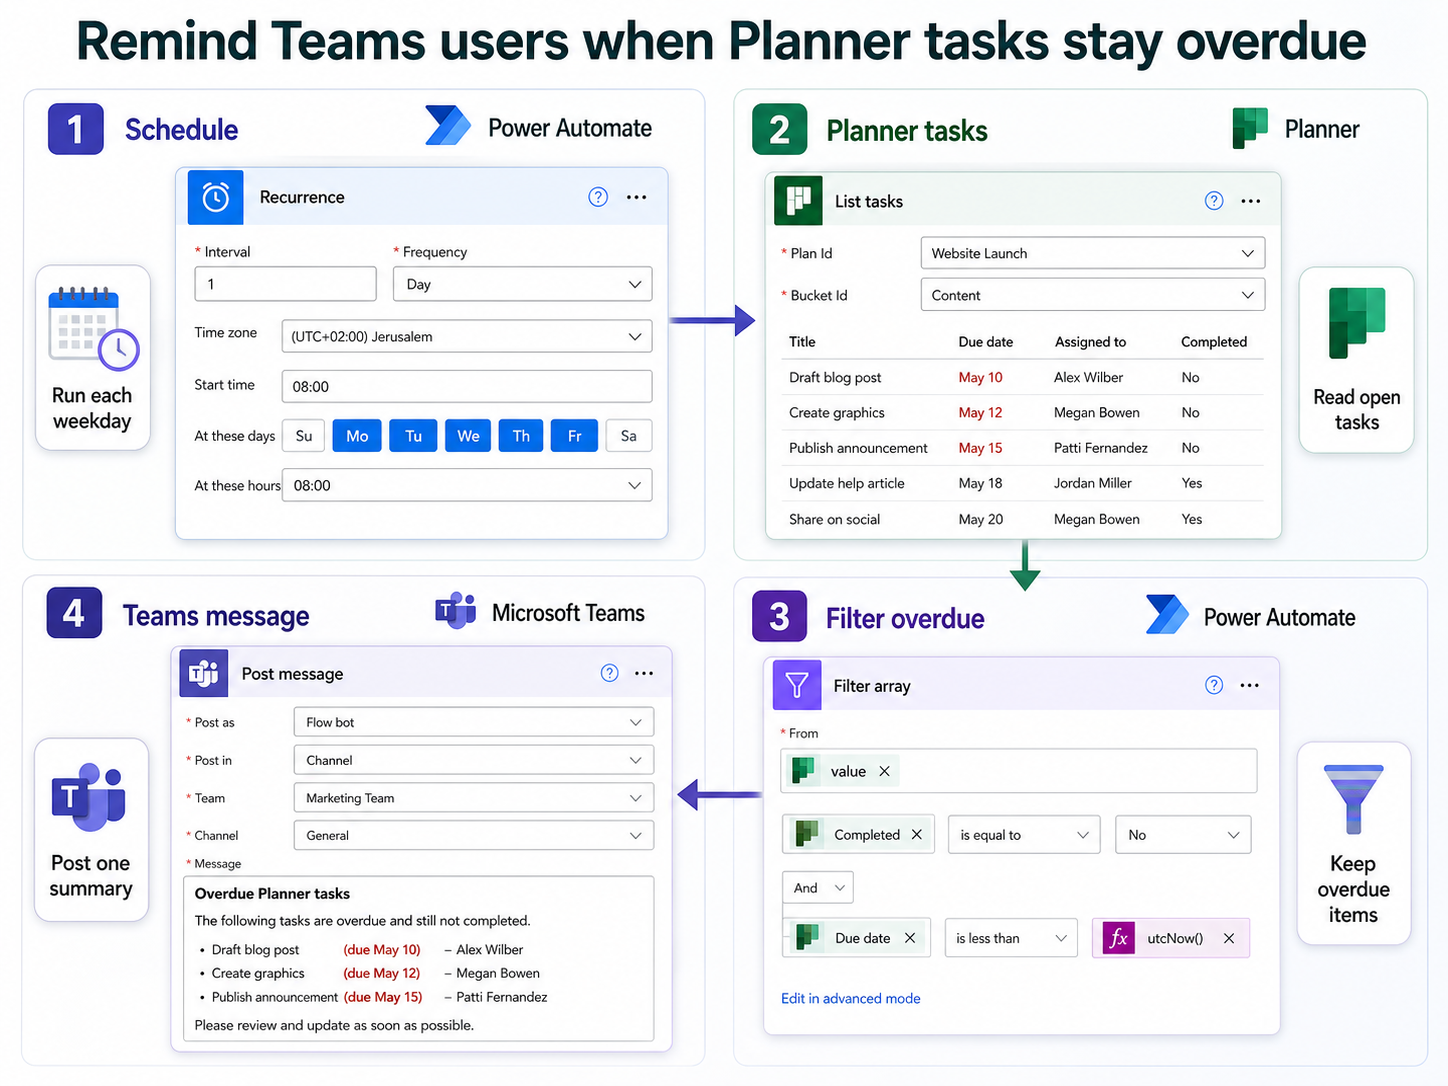
Task: Click Jordan Miller in Assigned to column
Action: click(x=1093, y=483)
